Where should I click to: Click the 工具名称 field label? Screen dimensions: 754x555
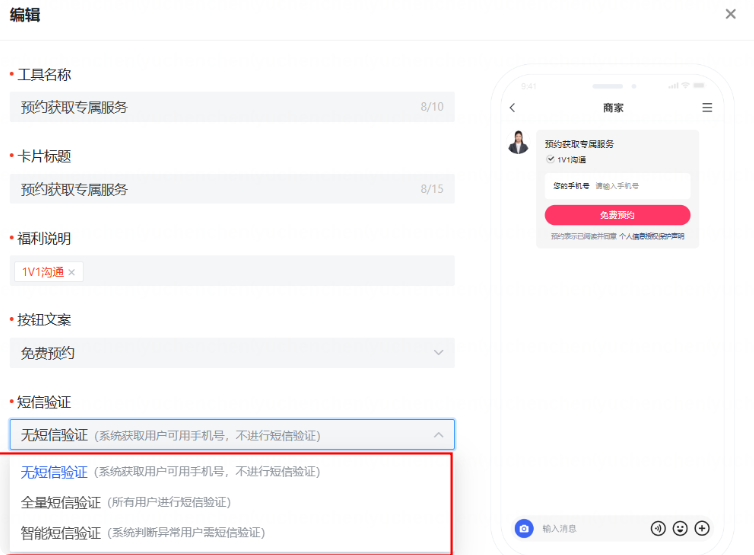point(44,75)
